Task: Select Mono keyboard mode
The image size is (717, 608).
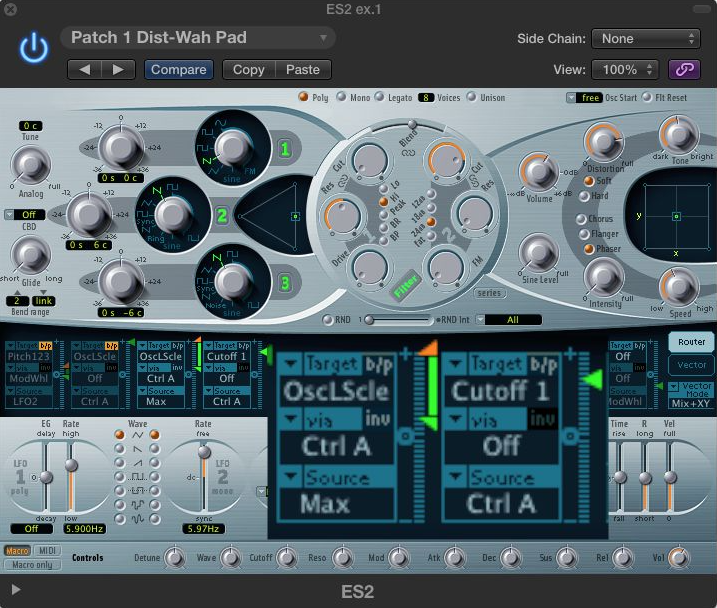Action: coord(341,97)
